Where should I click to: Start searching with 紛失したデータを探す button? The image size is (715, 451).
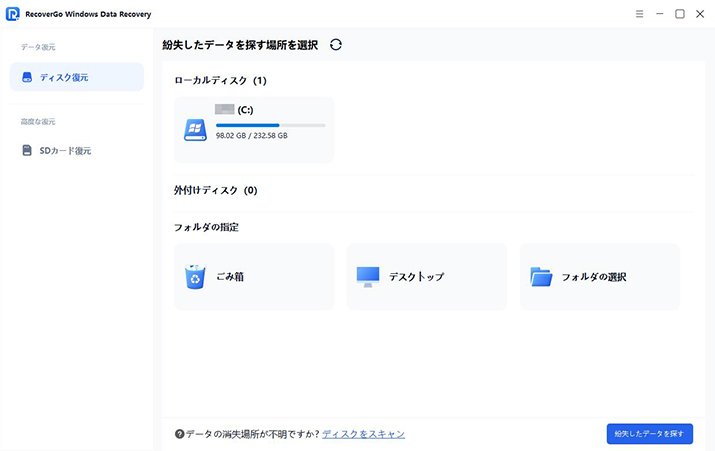649,434
